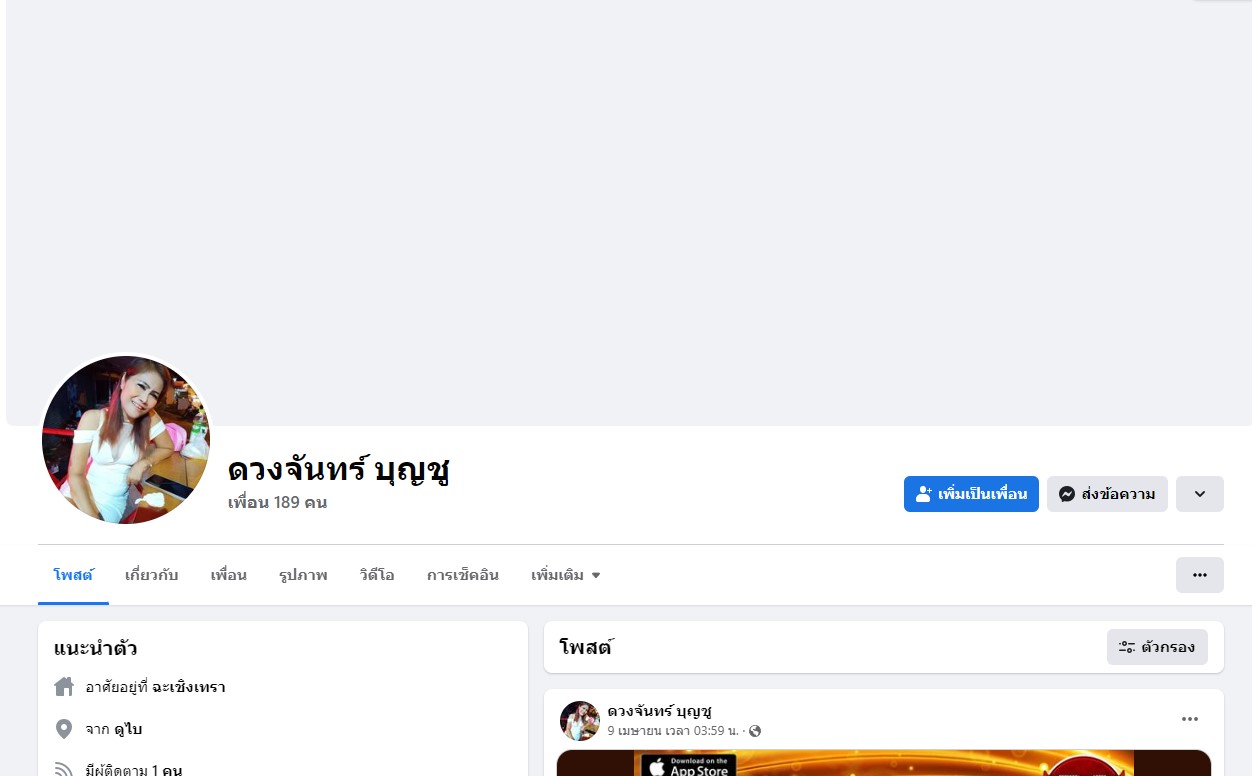The image size is (1252, 776).
Task: Click the เพิ่มเป็นเพื่อน button
Action: pos(971,494)
